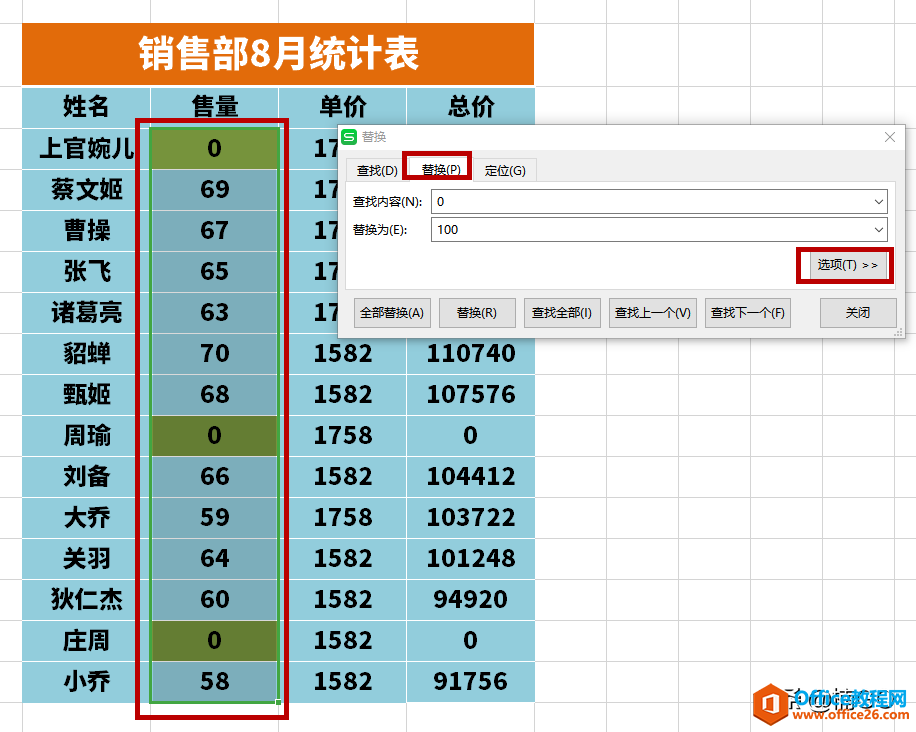Click the 查找全部(I) button
916x732 pixels.
562,313
